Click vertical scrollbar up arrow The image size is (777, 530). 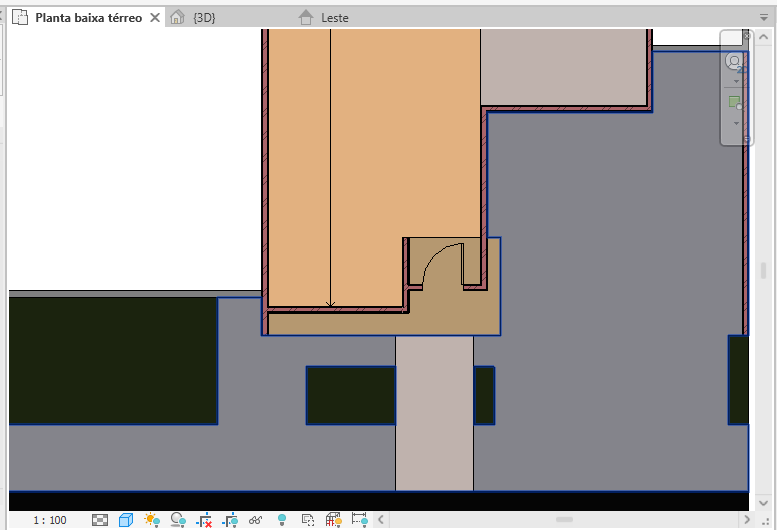(x=764, y=37)
